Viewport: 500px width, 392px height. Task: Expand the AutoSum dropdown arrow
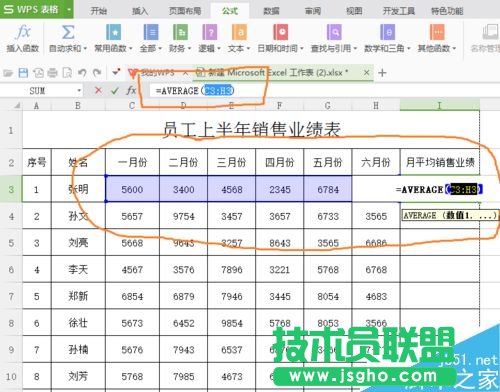tap(85, 49)
